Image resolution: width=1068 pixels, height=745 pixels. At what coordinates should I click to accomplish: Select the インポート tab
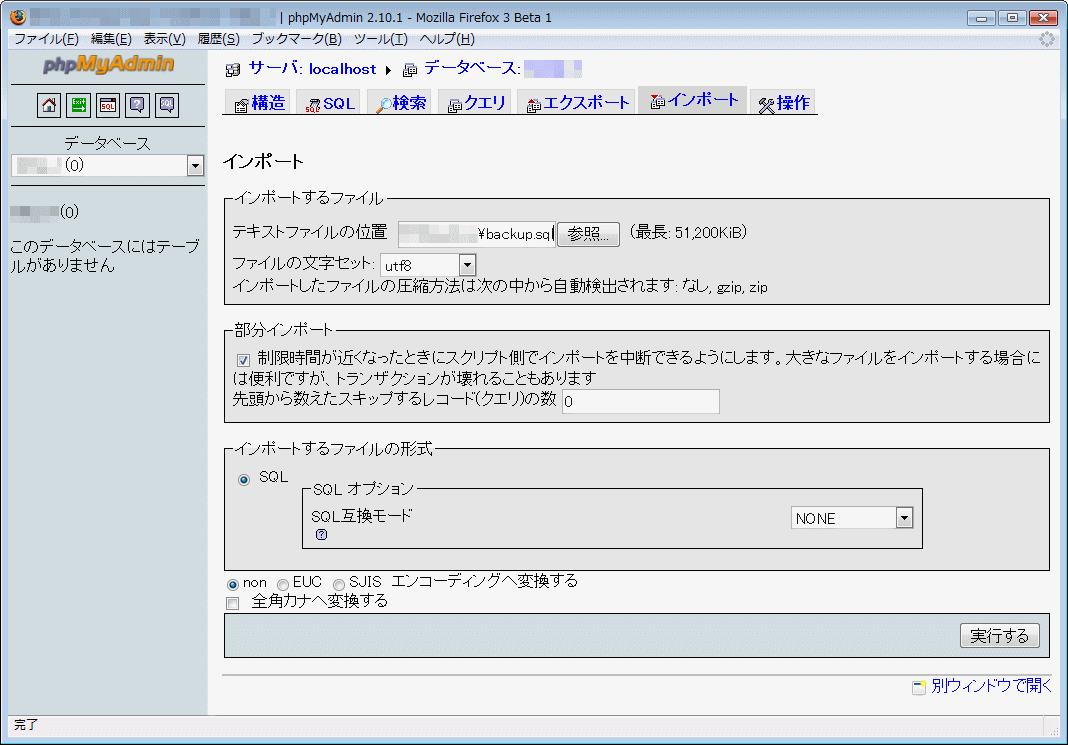pyautogui.click(x=693, y=100)
